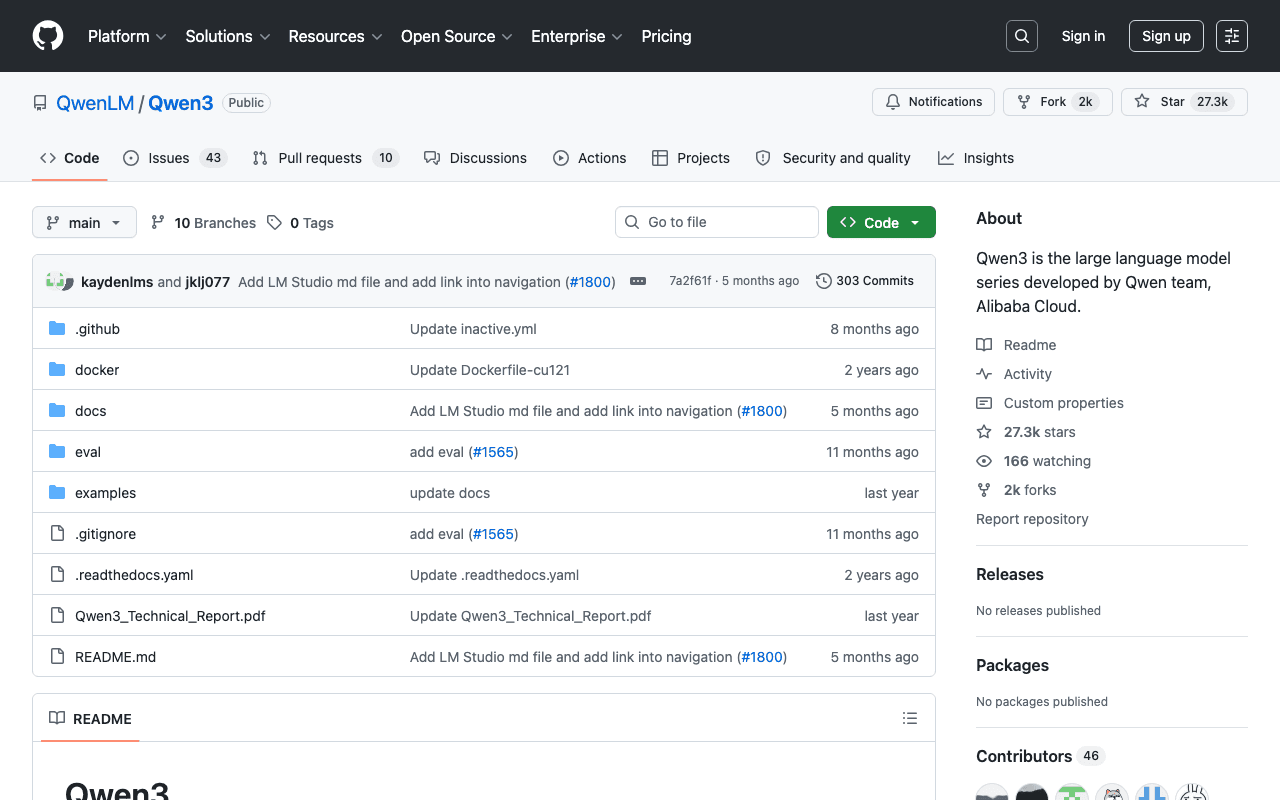Screen dimensions: 1280x800
Task: Click the tag icon beside 0 Tags
Action: tap(274, 223)
